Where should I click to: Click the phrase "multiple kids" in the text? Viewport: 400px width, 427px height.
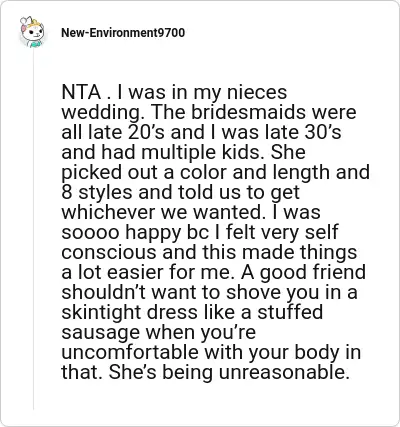[203, 152]
